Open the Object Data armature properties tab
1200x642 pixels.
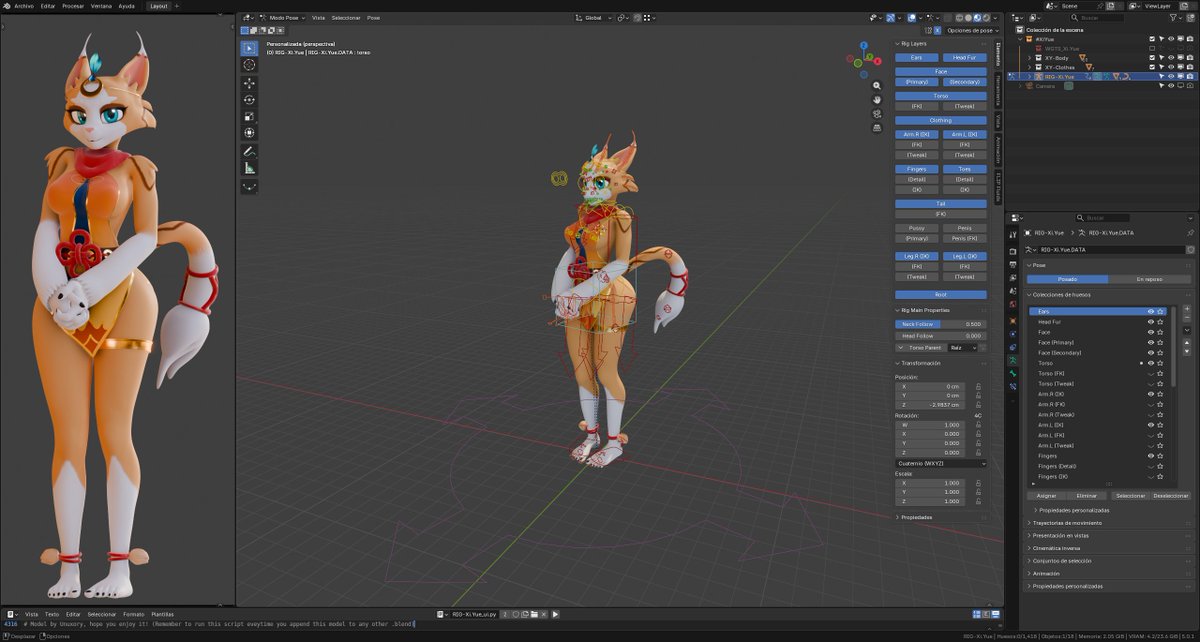1013,359
